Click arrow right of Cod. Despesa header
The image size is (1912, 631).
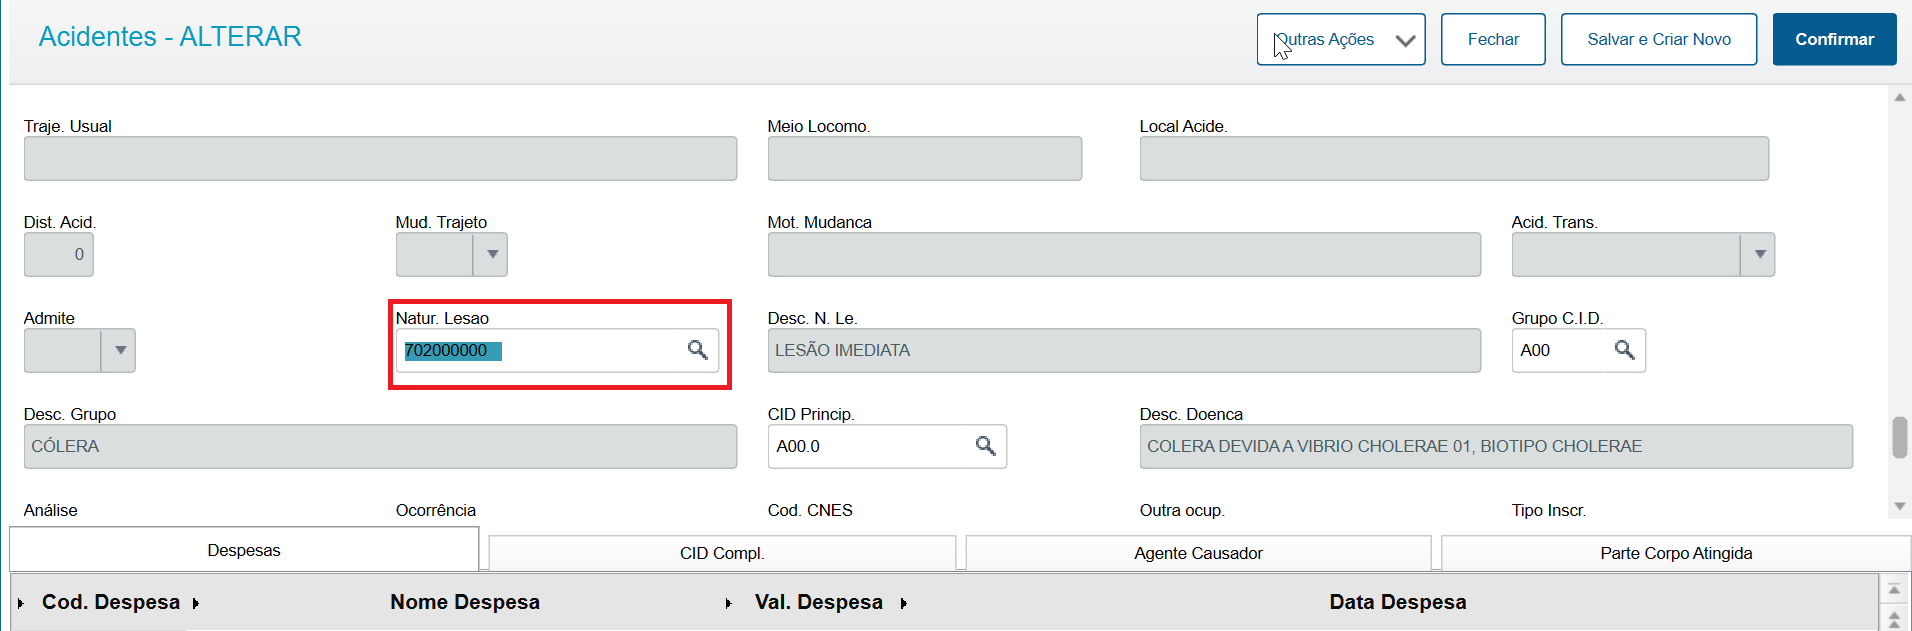pyautogui.click(x=196, y=603)
